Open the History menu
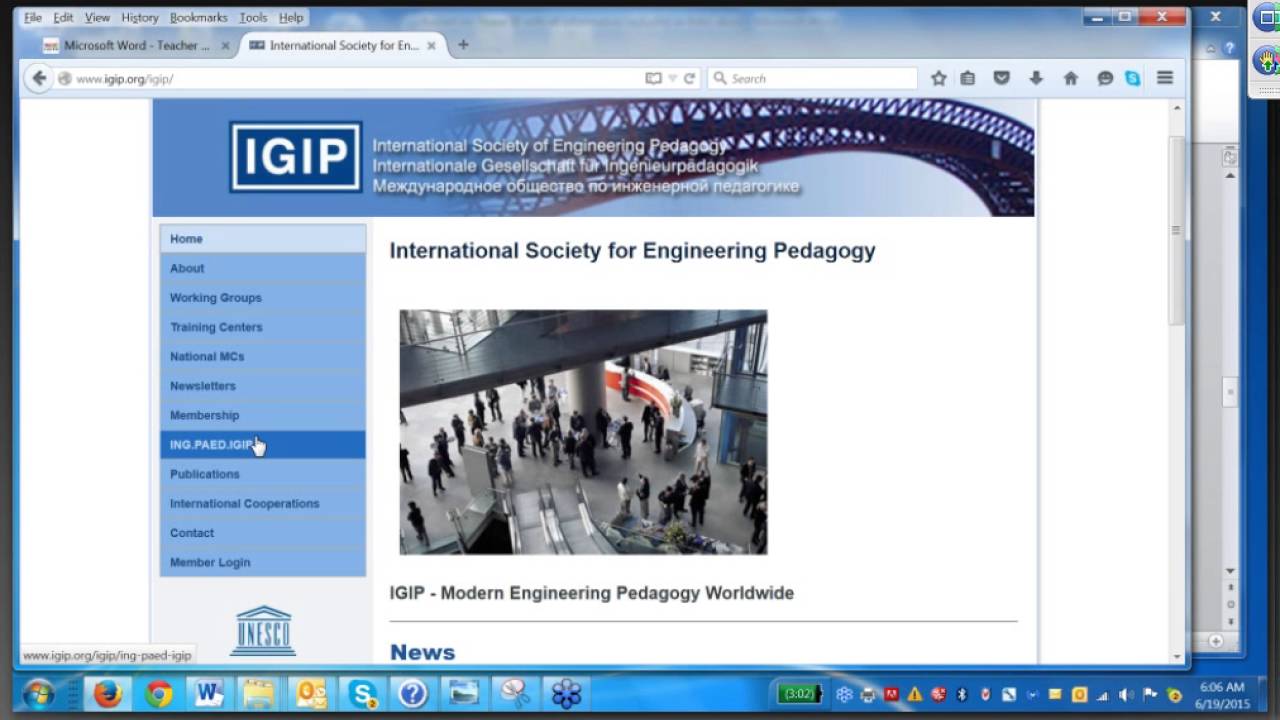This screenshot has width=1280, height=720. click(x=140, y=18)
